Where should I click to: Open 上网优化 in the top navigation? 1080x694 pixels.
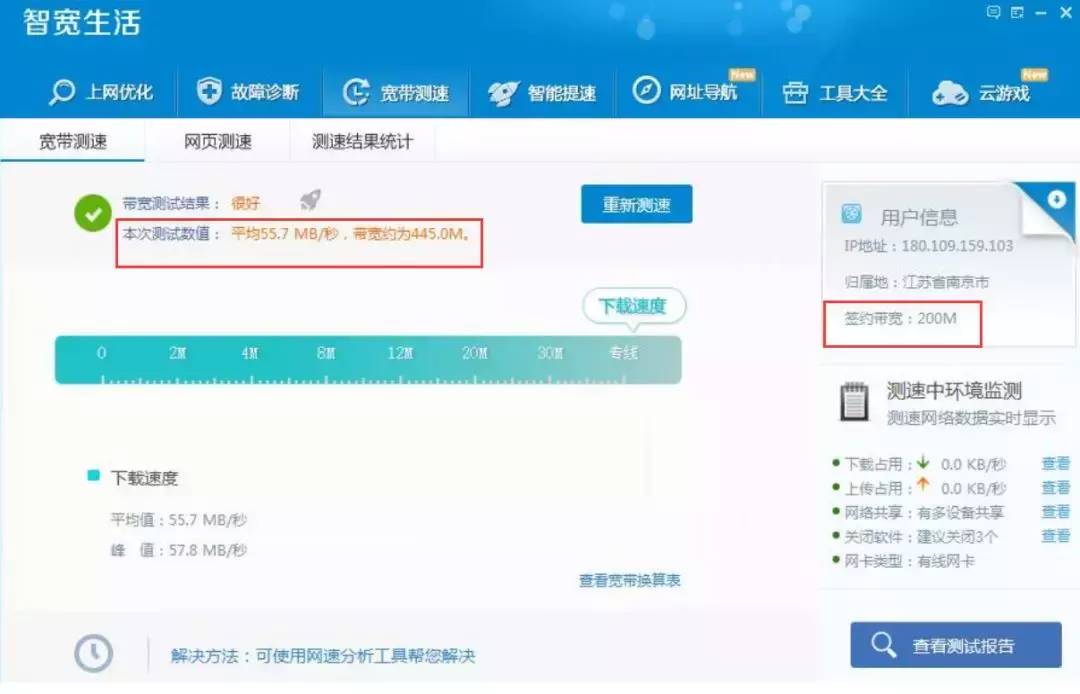[x=101, y=92]
